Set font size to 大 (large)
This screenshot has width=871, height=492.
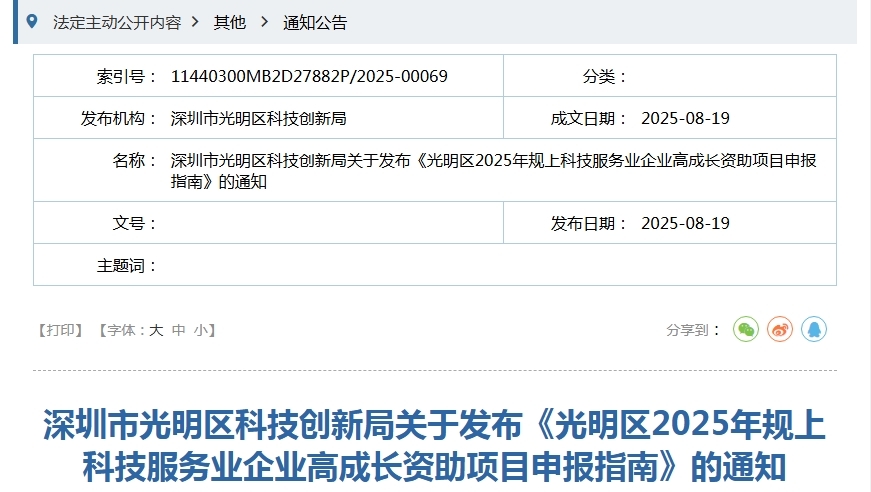click(x=156, y=330)
